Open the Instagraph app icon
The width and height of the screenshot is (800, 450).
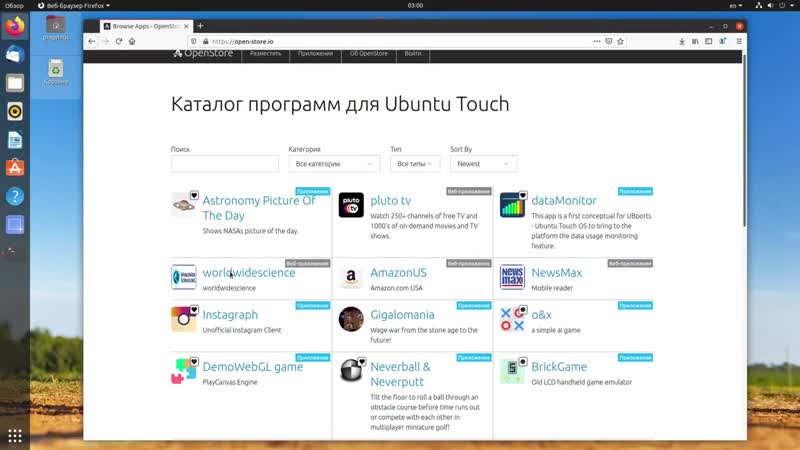pyautogui.click(x=184, y=319)
